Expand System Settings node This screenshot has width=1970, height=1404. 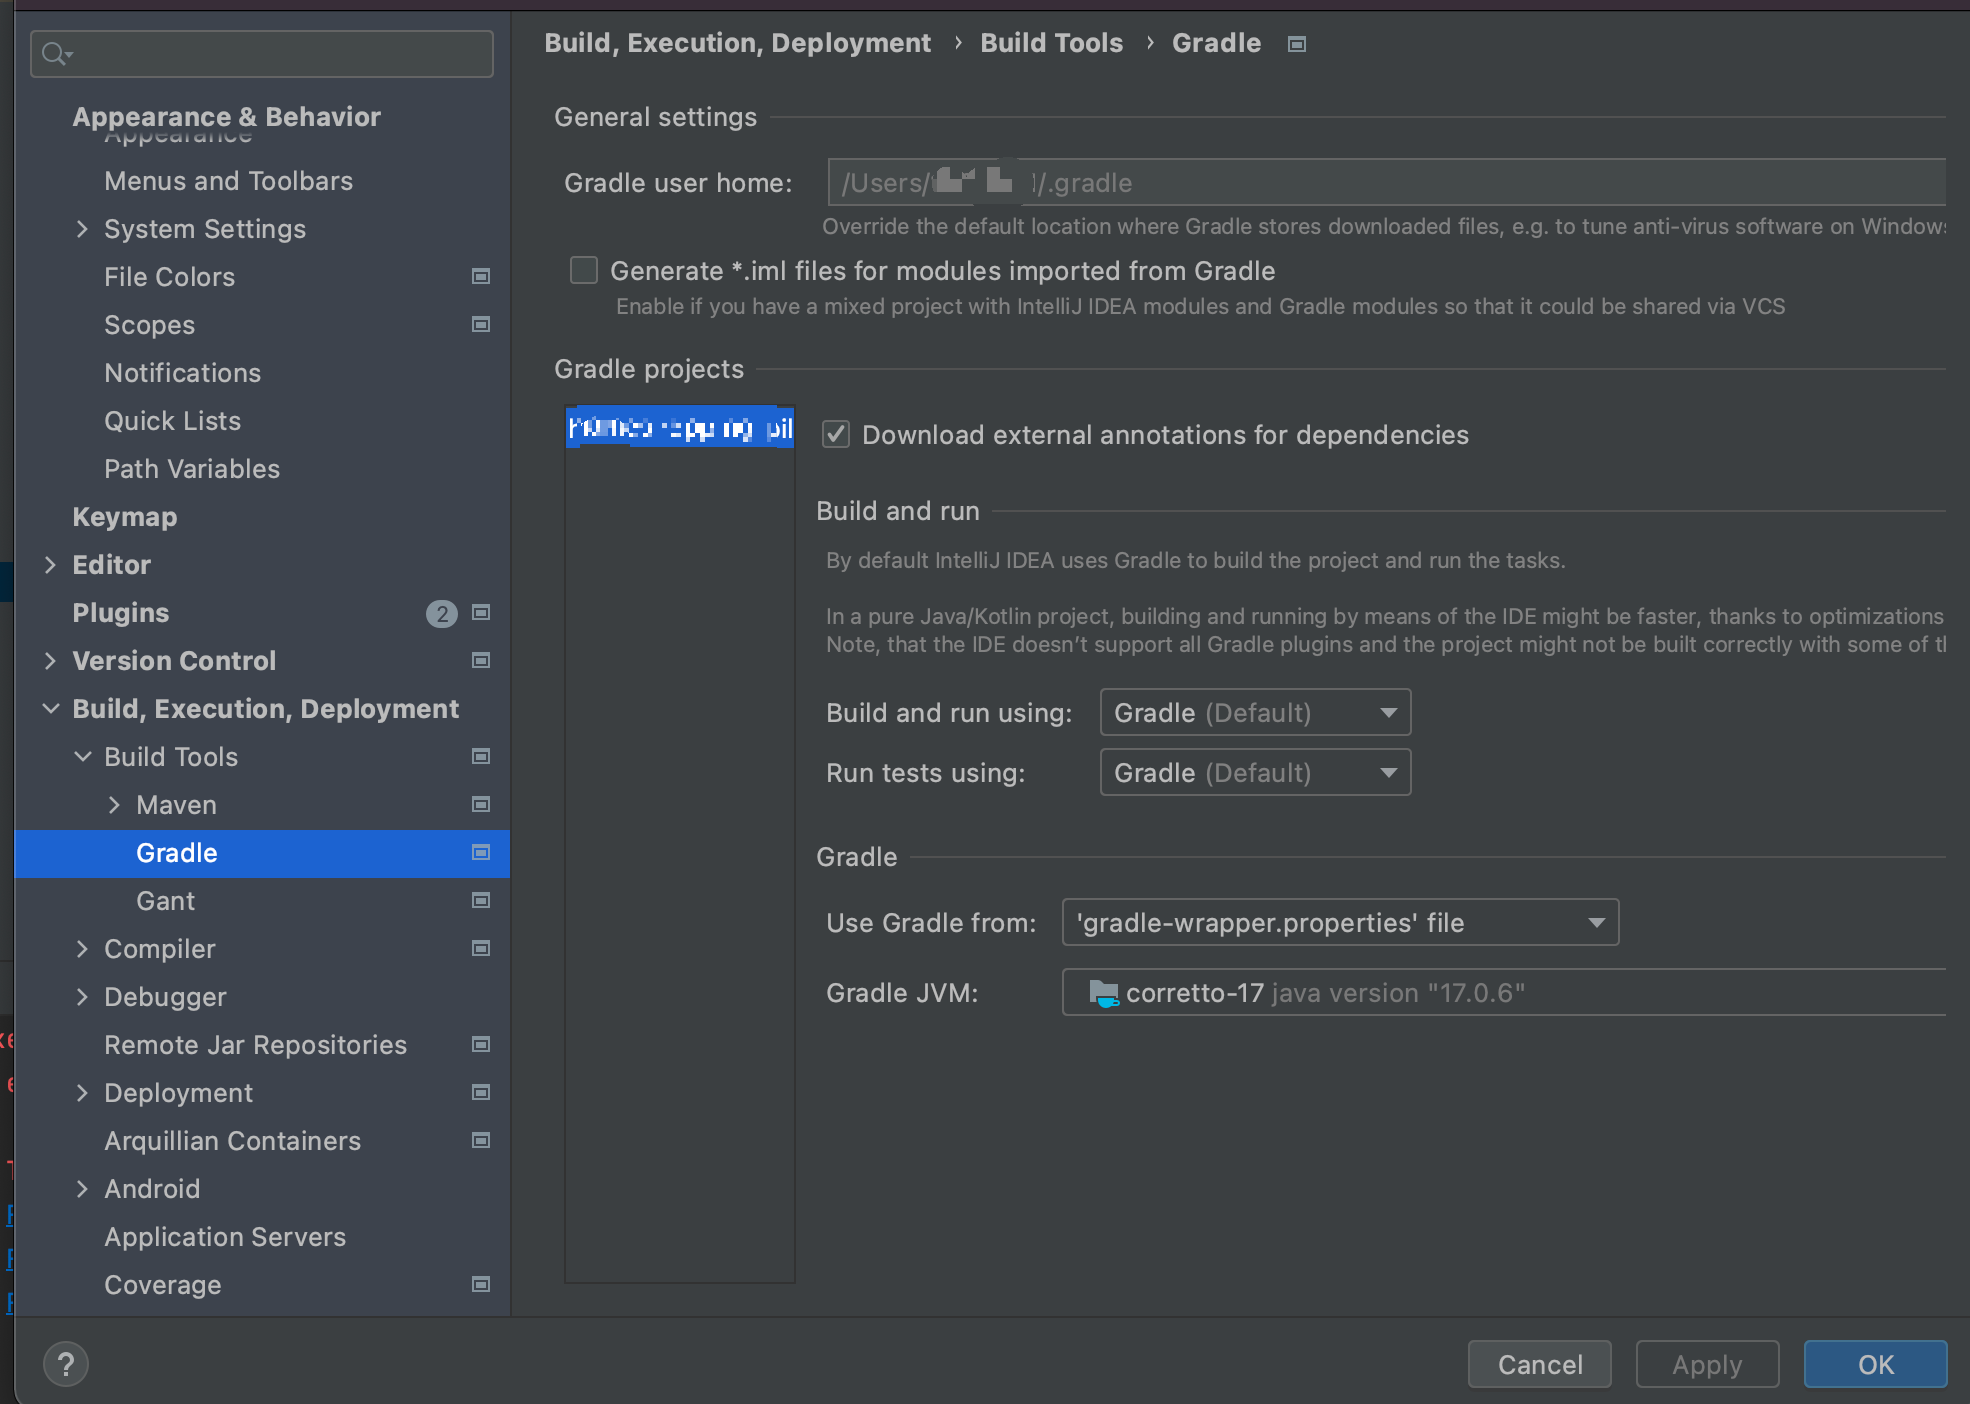(x=82, y=229)
